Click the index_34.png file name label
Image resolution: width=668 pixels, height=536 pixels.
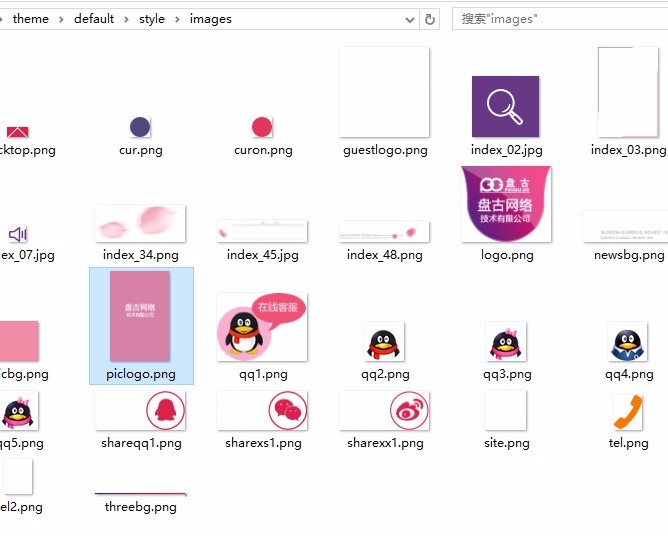141,255
